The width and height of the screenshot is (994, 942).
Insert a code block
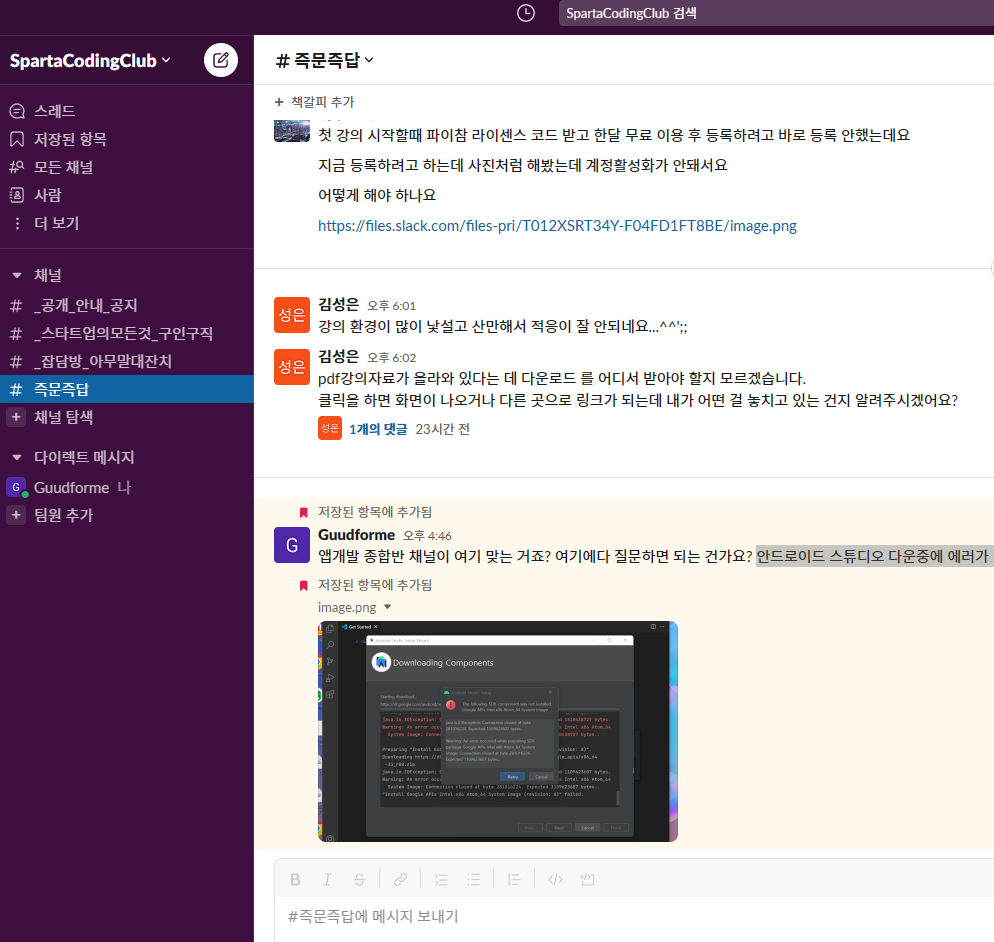pyautogui.click(x=588, y=879)
